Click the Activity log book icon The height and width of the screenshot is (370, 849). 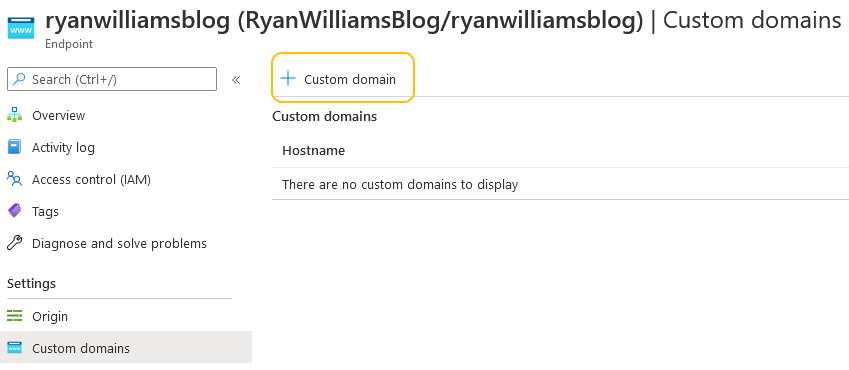pos(15,147)
